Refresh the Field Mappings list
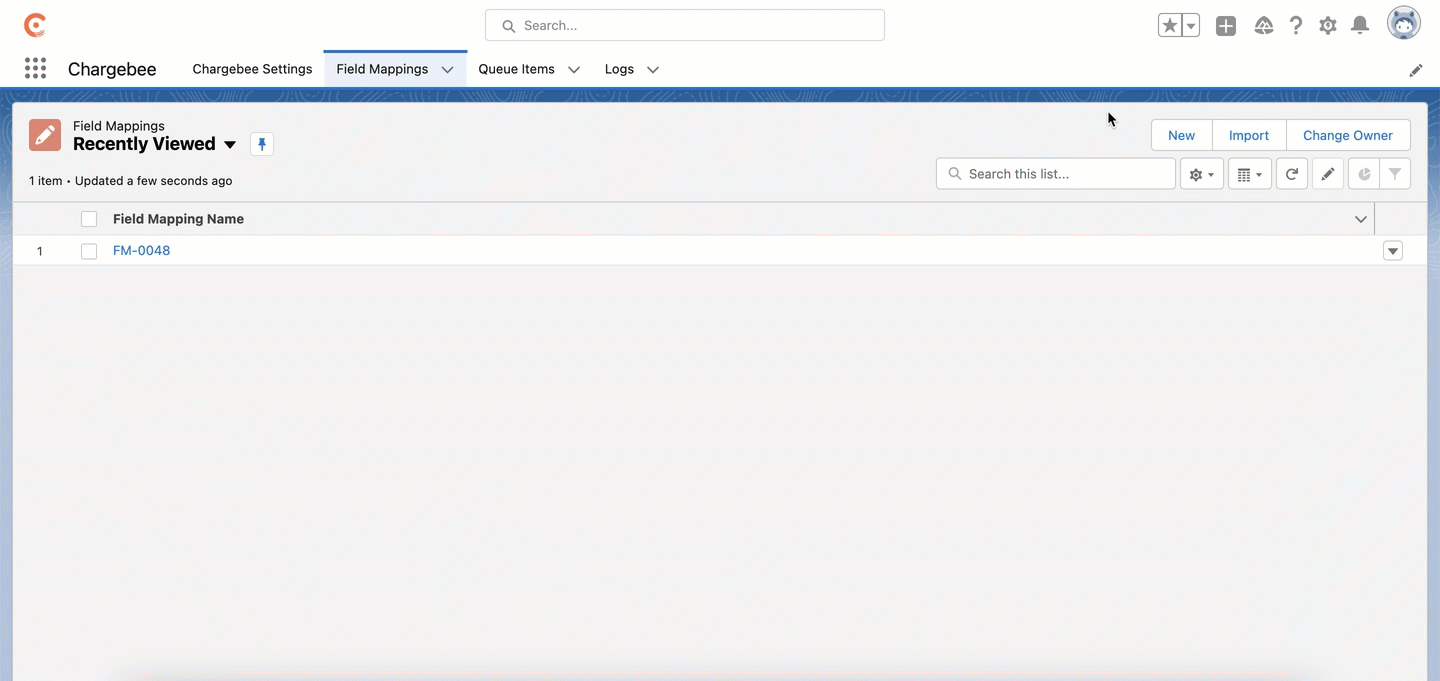Image resolution: width=1440 pixels, height=681 pixels. pyautogui.click(x=1292, y=174)
